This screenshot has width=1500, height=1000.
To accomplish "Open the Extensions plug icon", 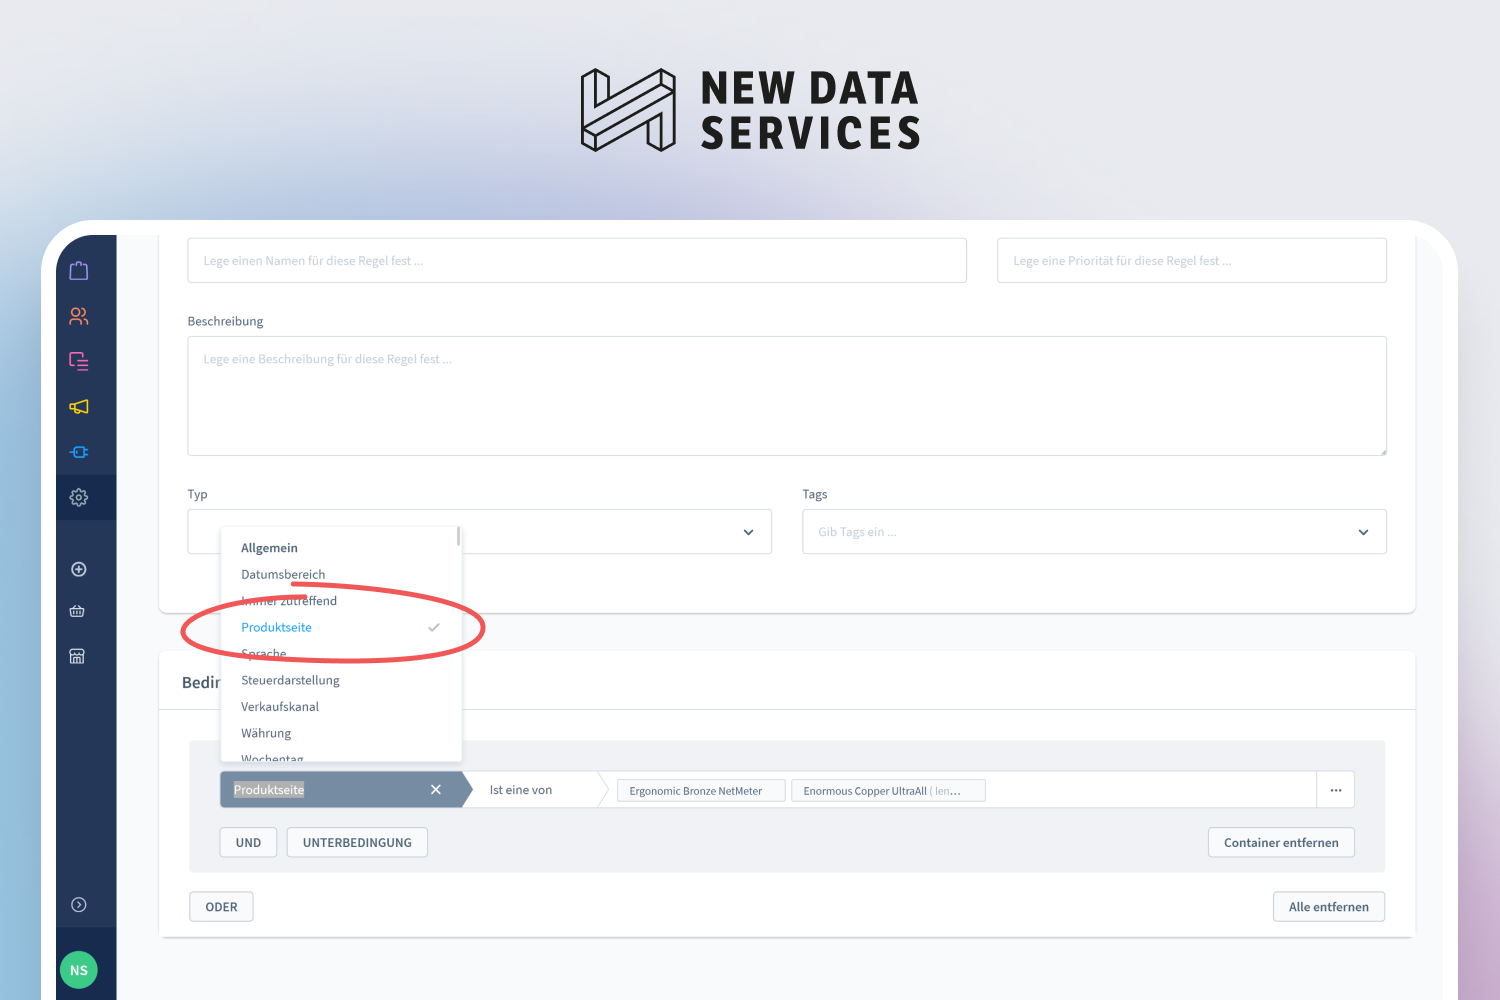I will 79,452.
